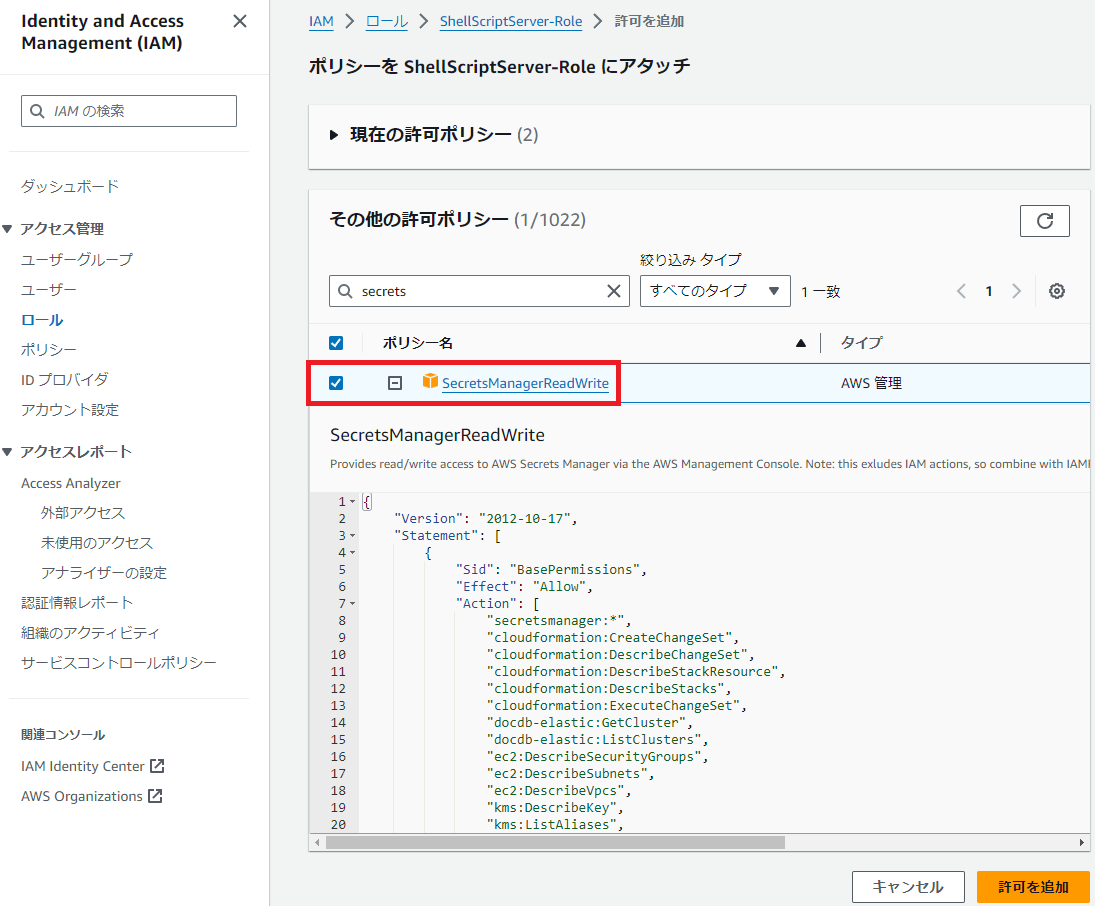Sort by ポリシー名 column
This screenshot has height=906, width=1095.
(x=418, y=343)
